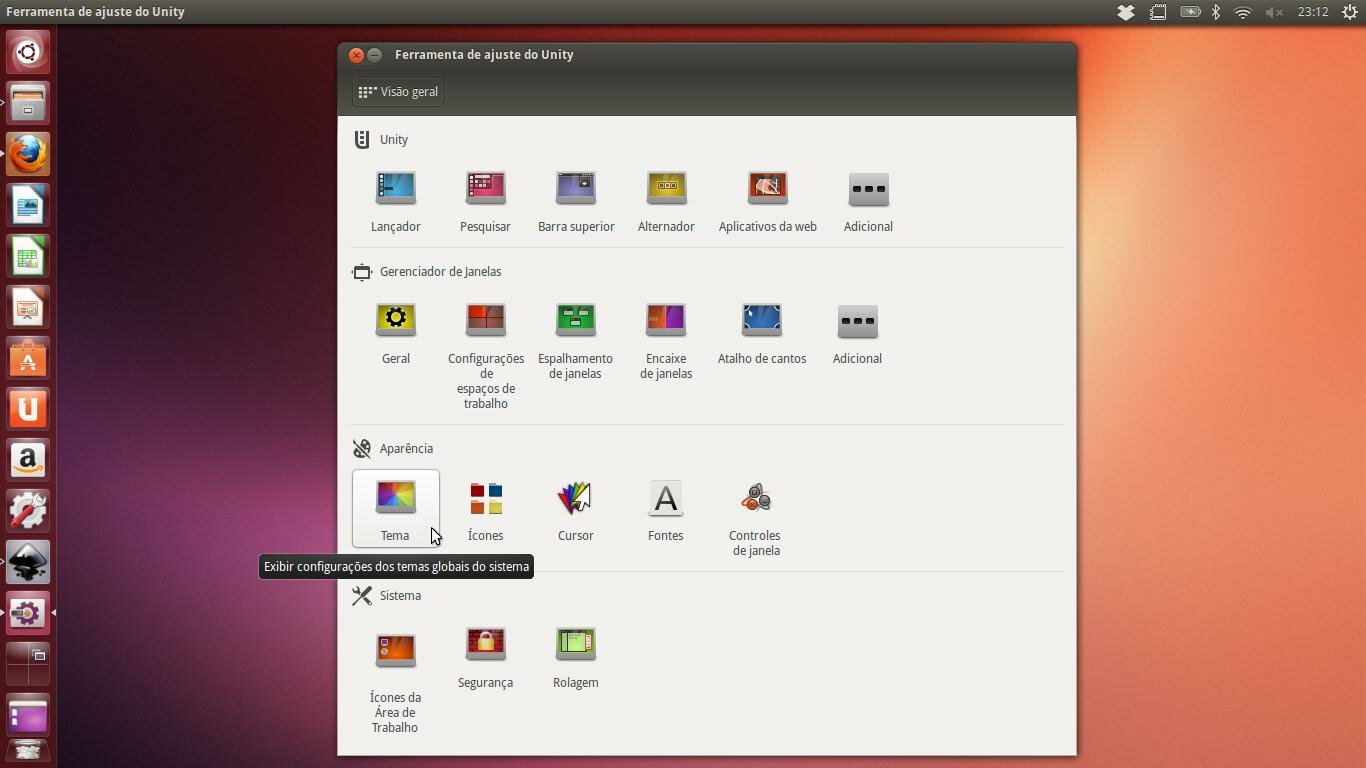Open Espalhamento de janelas settings

coord(576,320)
